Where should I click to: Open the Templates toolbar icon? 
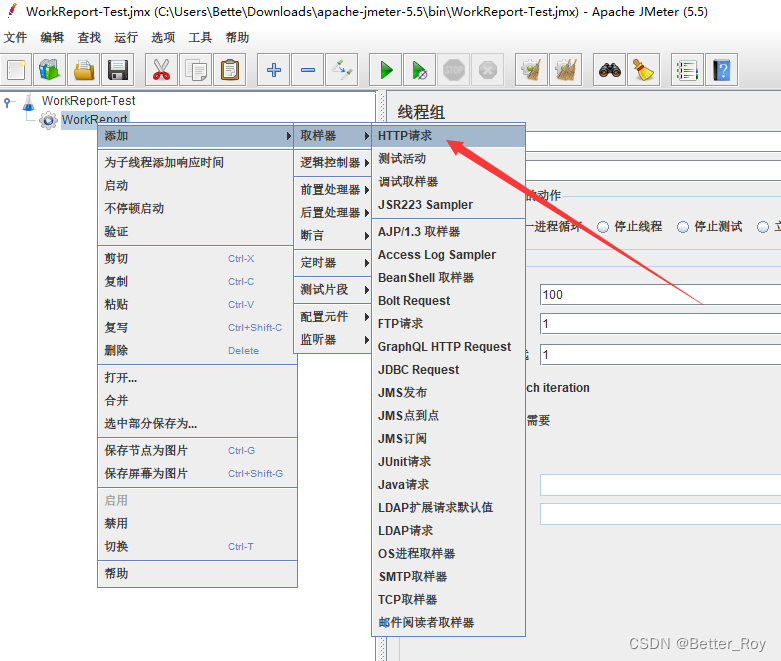[49, 70]
